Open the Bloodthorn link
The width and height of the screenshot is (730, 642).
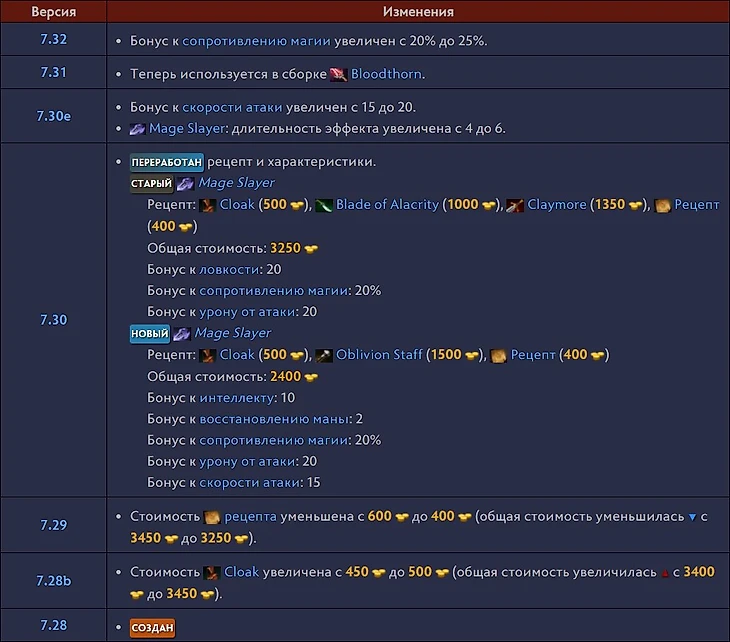pyautogui.click(x=387, y=74)
